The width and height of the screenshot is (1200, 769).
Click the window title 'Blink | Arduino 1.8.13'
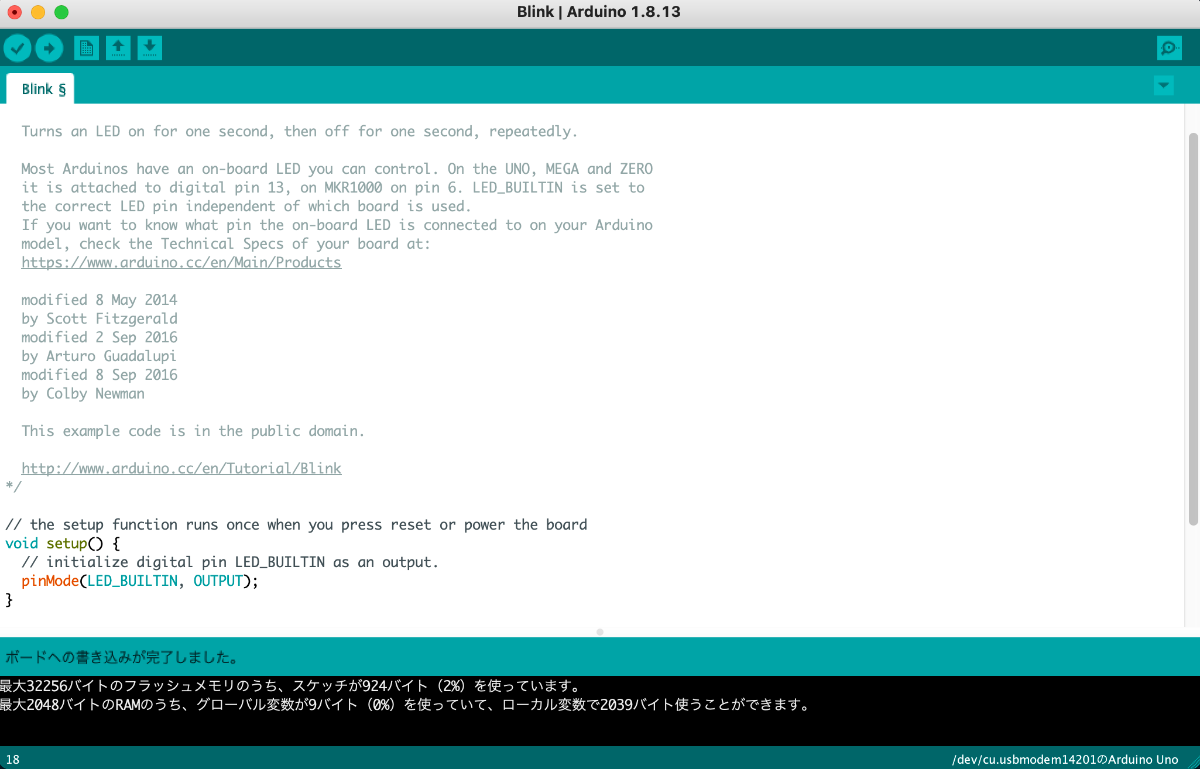[599, 12]
